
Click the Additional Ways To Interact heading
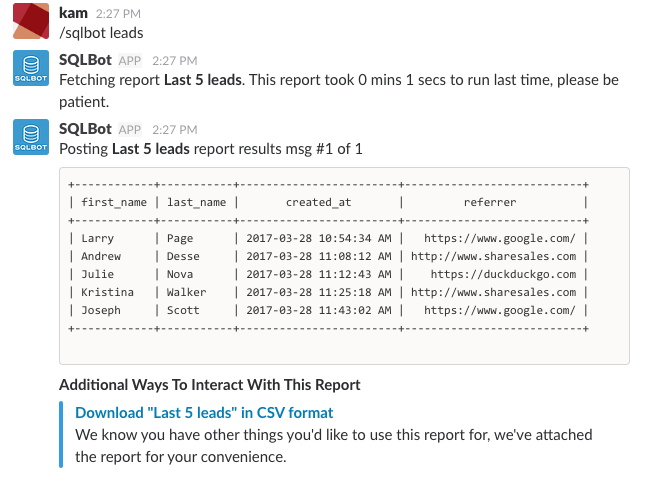pos(210,385)
